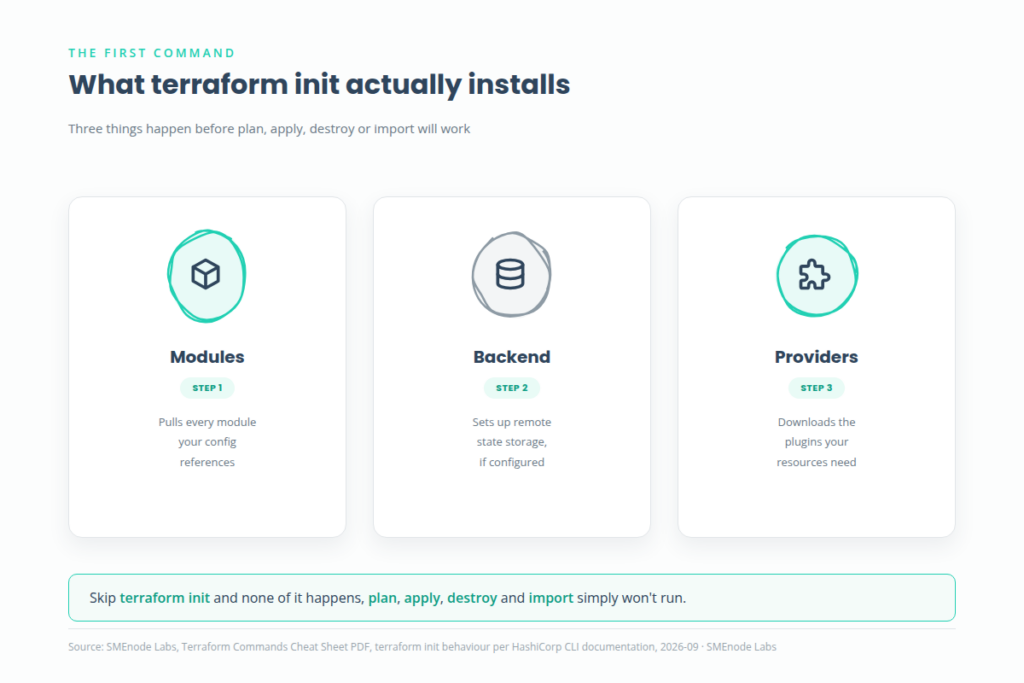Click 'resources need' line in Providers card
The width and height of the screenshot is (1024, 683).
[x=816, y=462]
